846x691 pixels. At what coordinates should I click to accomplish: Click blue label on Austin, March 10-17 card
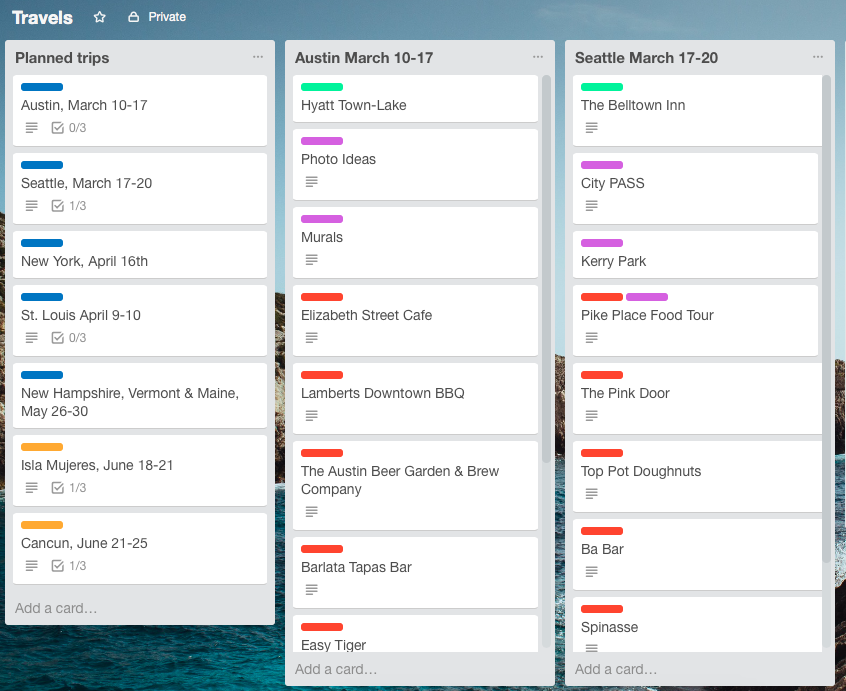point(42,87)
